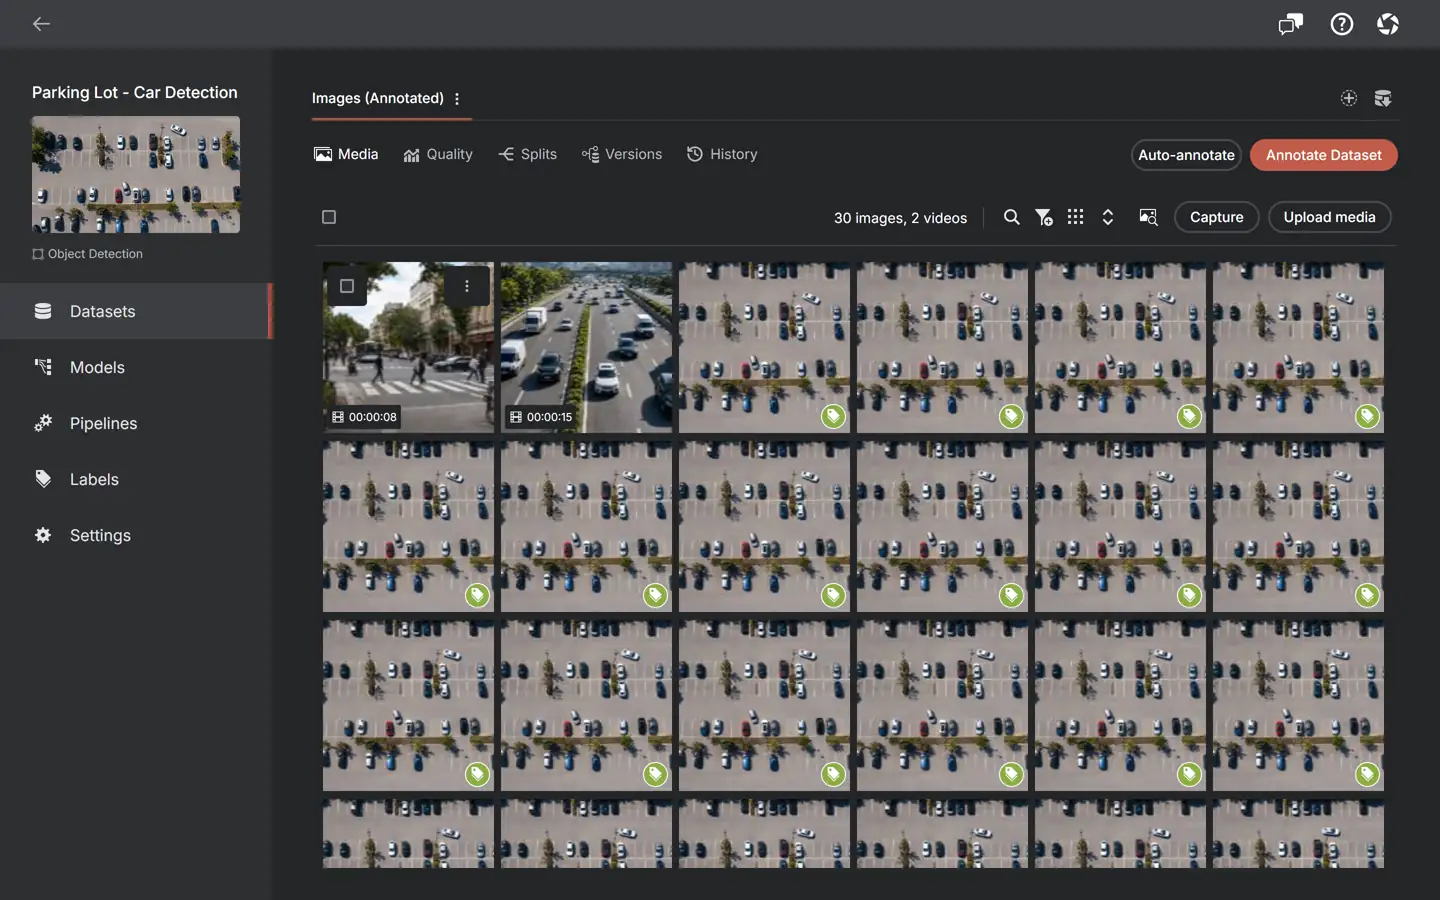Image resolution: width=1440 pixels, height=900 pixels.
Task: Click the project preview thumbnail in sidebar
Action: [x=136, y=175]
